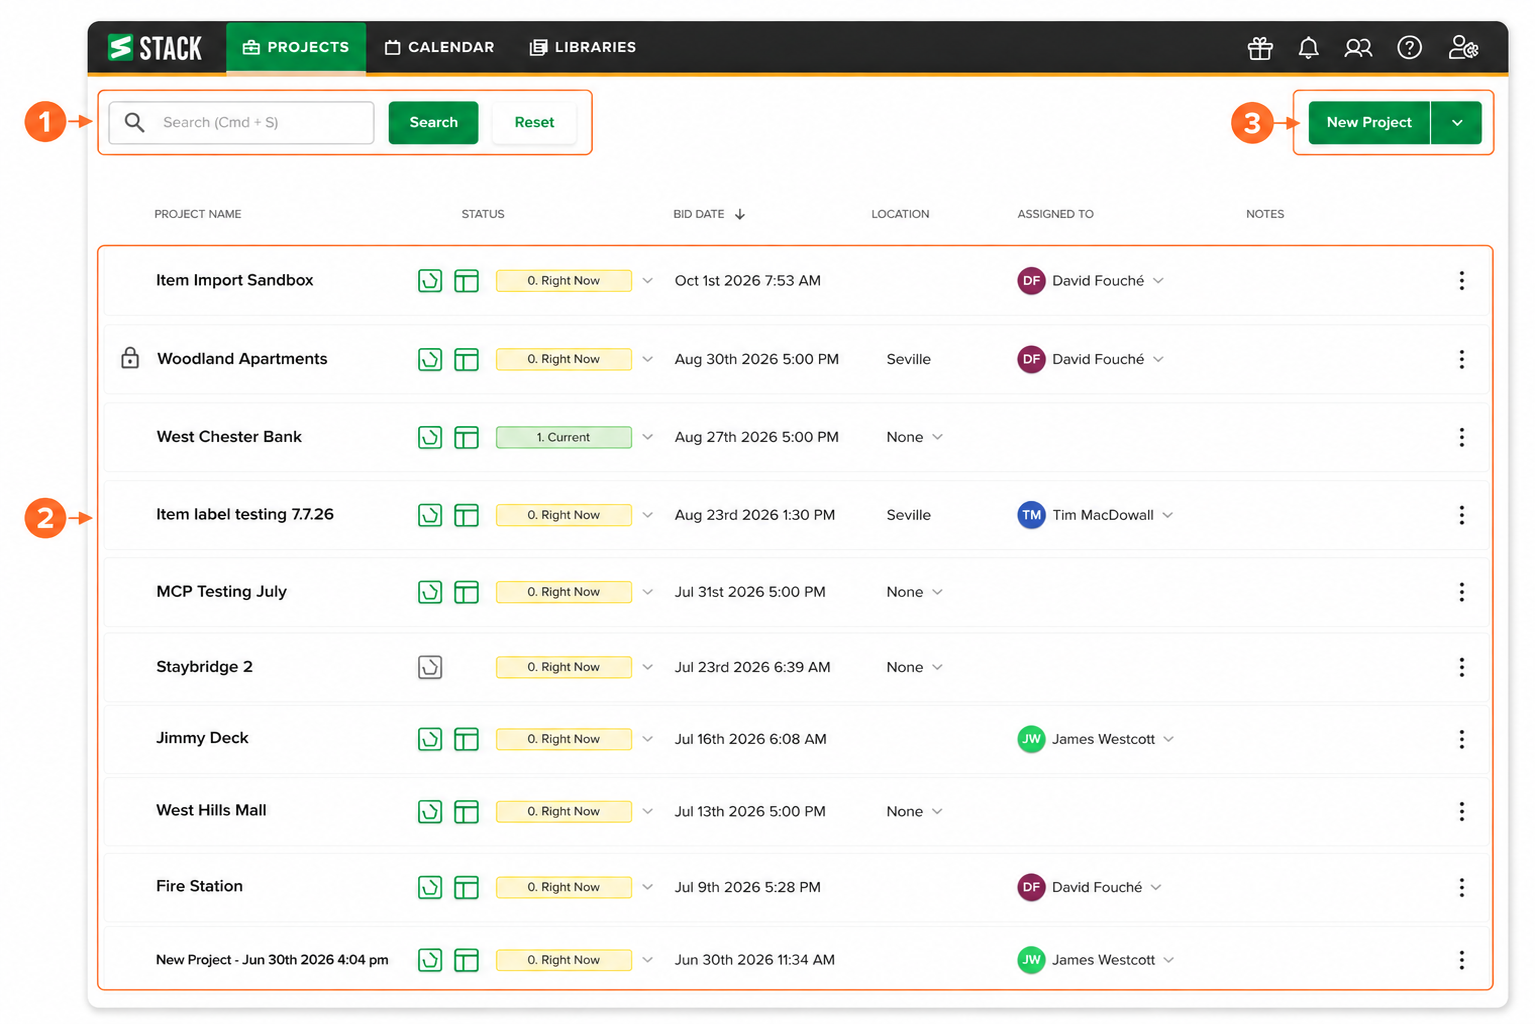Expand status dropdown for Item Import Sandbox
Image resolution: width=1535 pixels, height=1024 pixels.
point(647,281)
